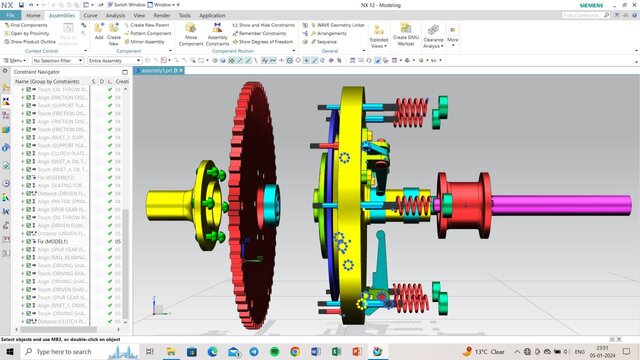
Task: Click Show and Hide Constraints
Action: click(x=263, y=25)
